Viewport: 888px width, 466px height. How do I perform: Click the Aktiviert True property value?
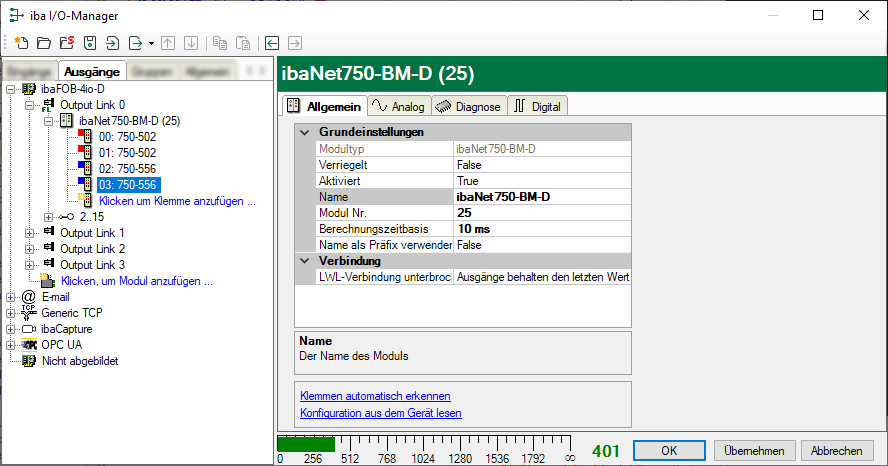[x=541, y=181]
